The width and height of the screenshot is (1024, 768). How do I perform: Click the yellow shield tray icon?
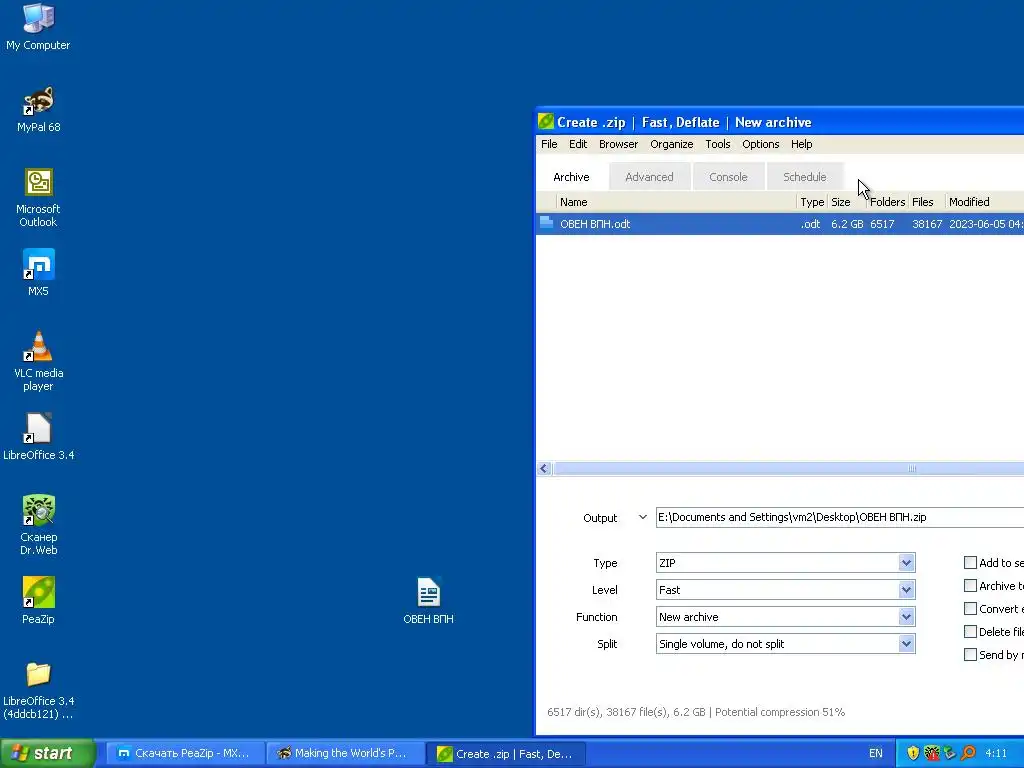pyautogui.click(x=913, y=753)
